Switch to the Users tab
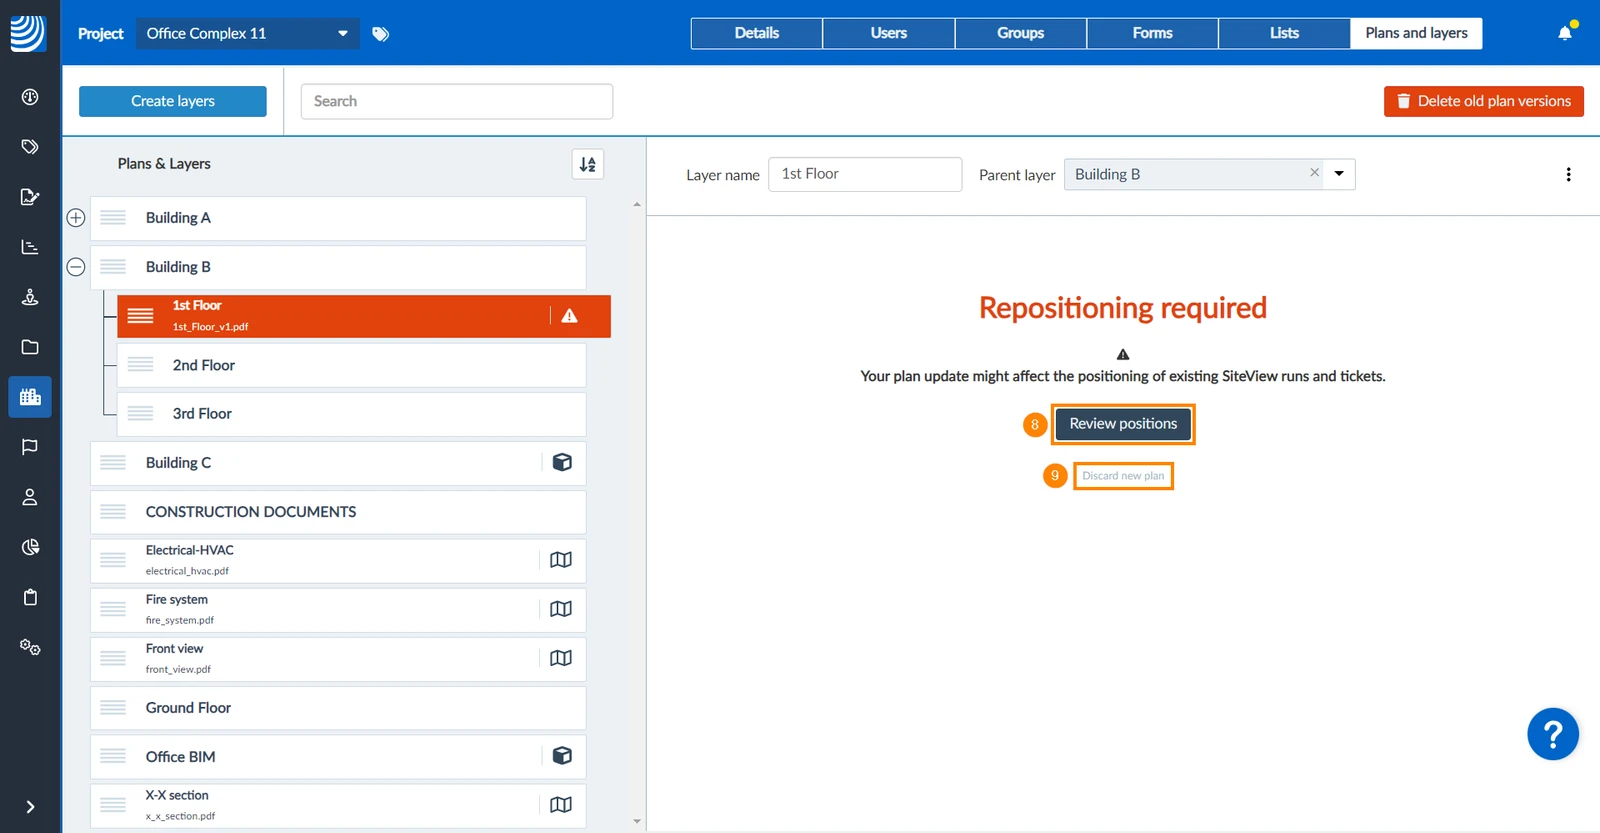The width and height of the screenshot is (1600, 833). coord(888,33)
